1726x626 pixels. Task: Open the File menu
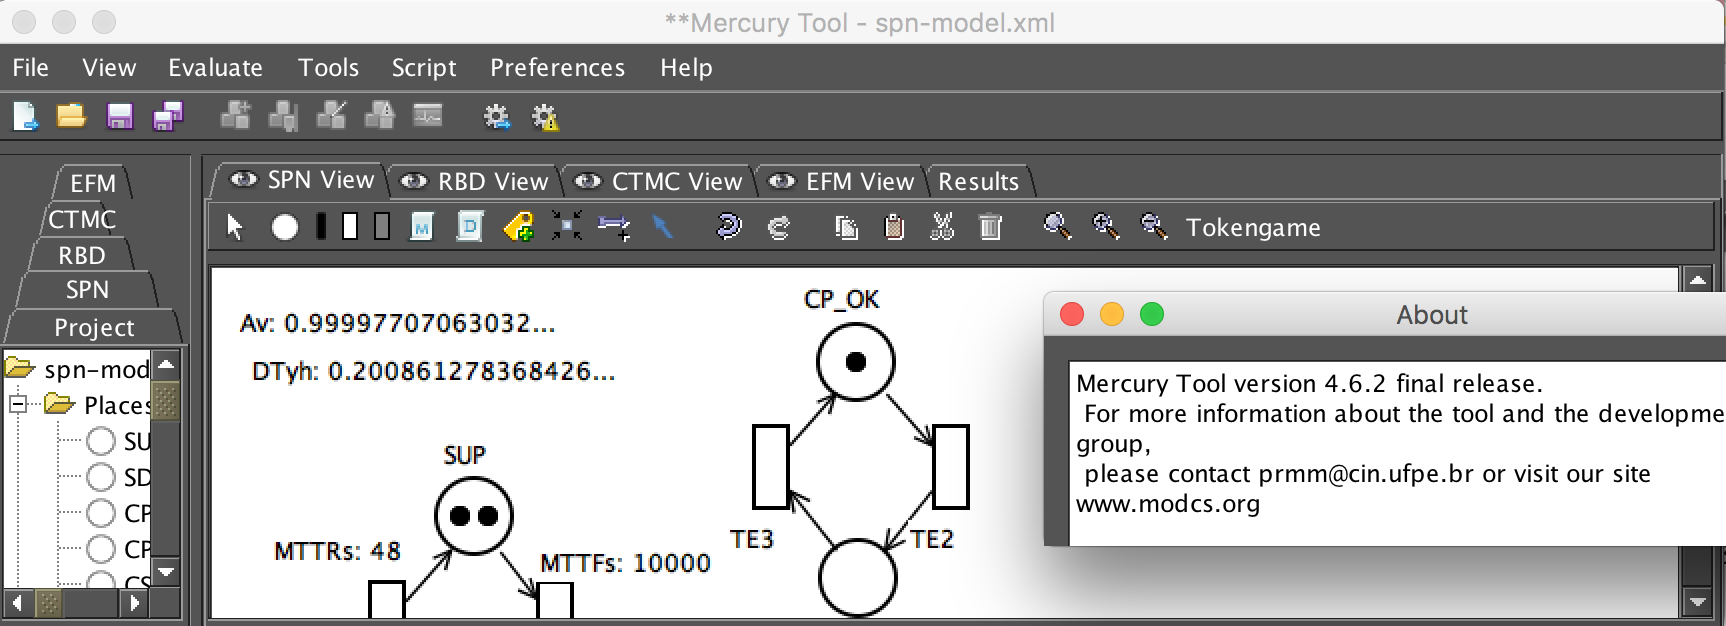click(x=30, y=67)
